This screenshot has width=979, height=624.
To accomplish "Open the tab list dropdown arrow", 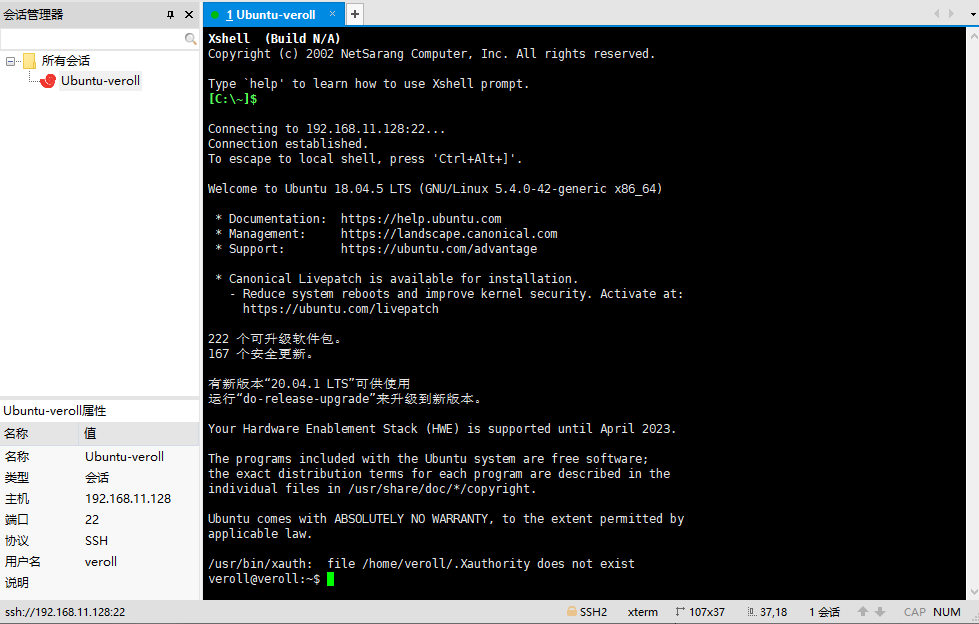I will (972, 14).
